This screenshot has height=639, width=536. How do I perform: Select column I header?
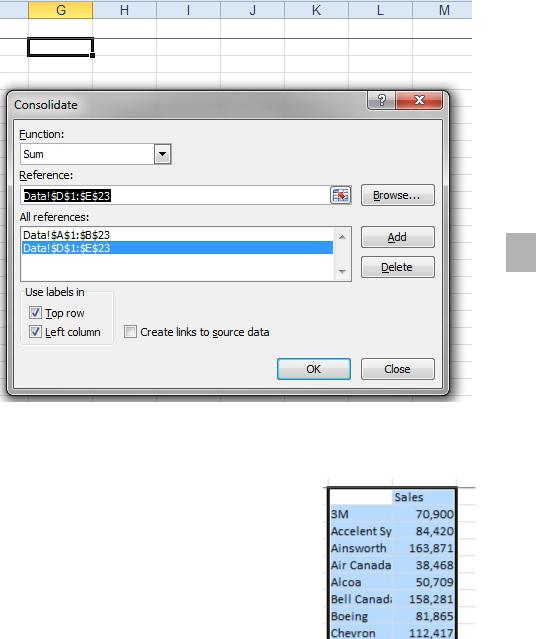tap(188, 10)
